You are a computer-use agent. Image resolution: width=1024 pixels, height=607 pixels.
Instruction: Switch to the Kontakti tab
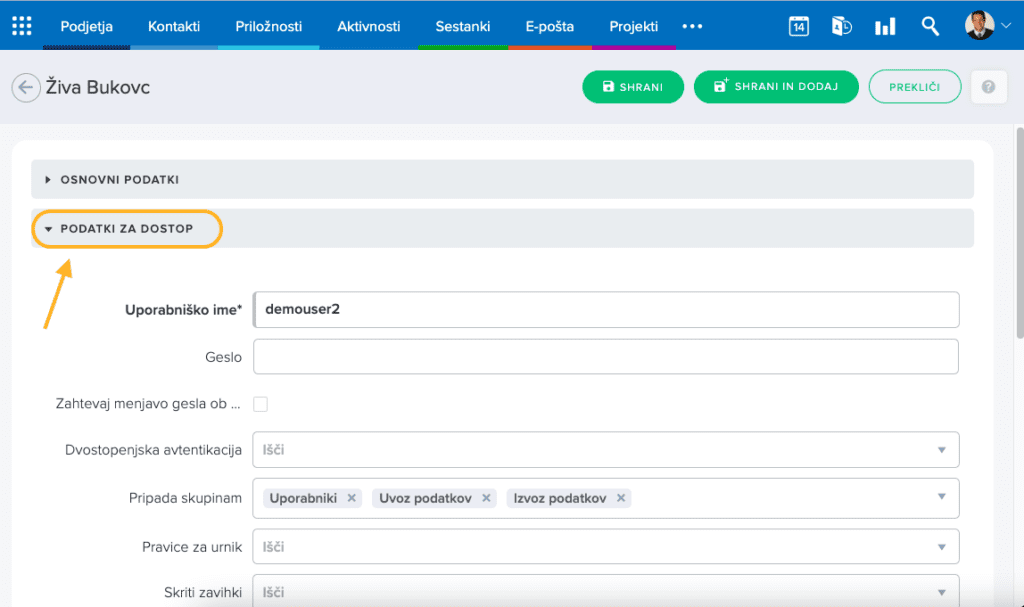coord(174,26)
